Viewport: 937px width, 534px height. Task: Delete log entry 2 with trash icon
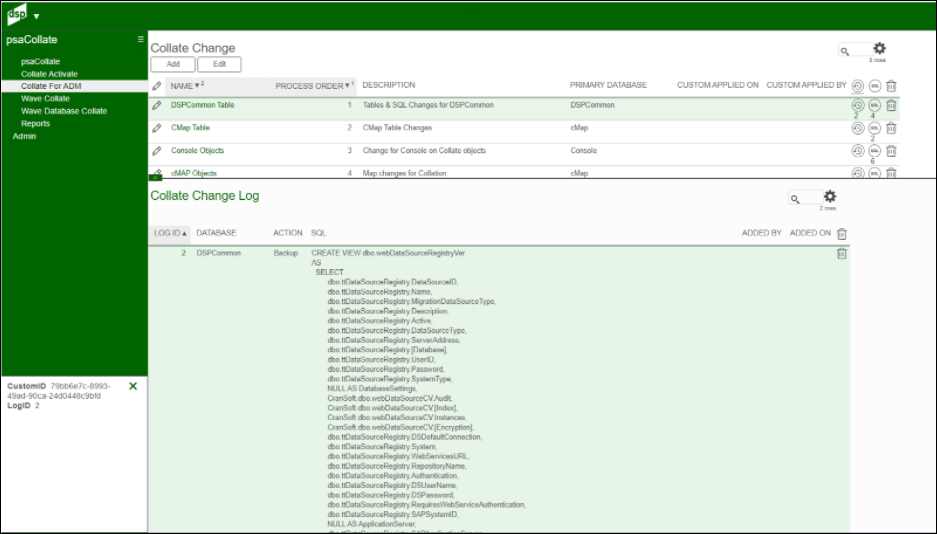point(842,254)
